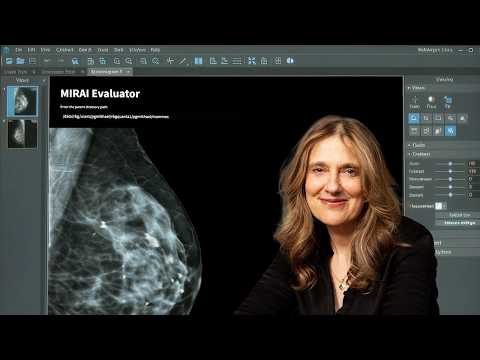
Task: Click the highlighted blue home icon in right panel
Action: pos(414,118)
